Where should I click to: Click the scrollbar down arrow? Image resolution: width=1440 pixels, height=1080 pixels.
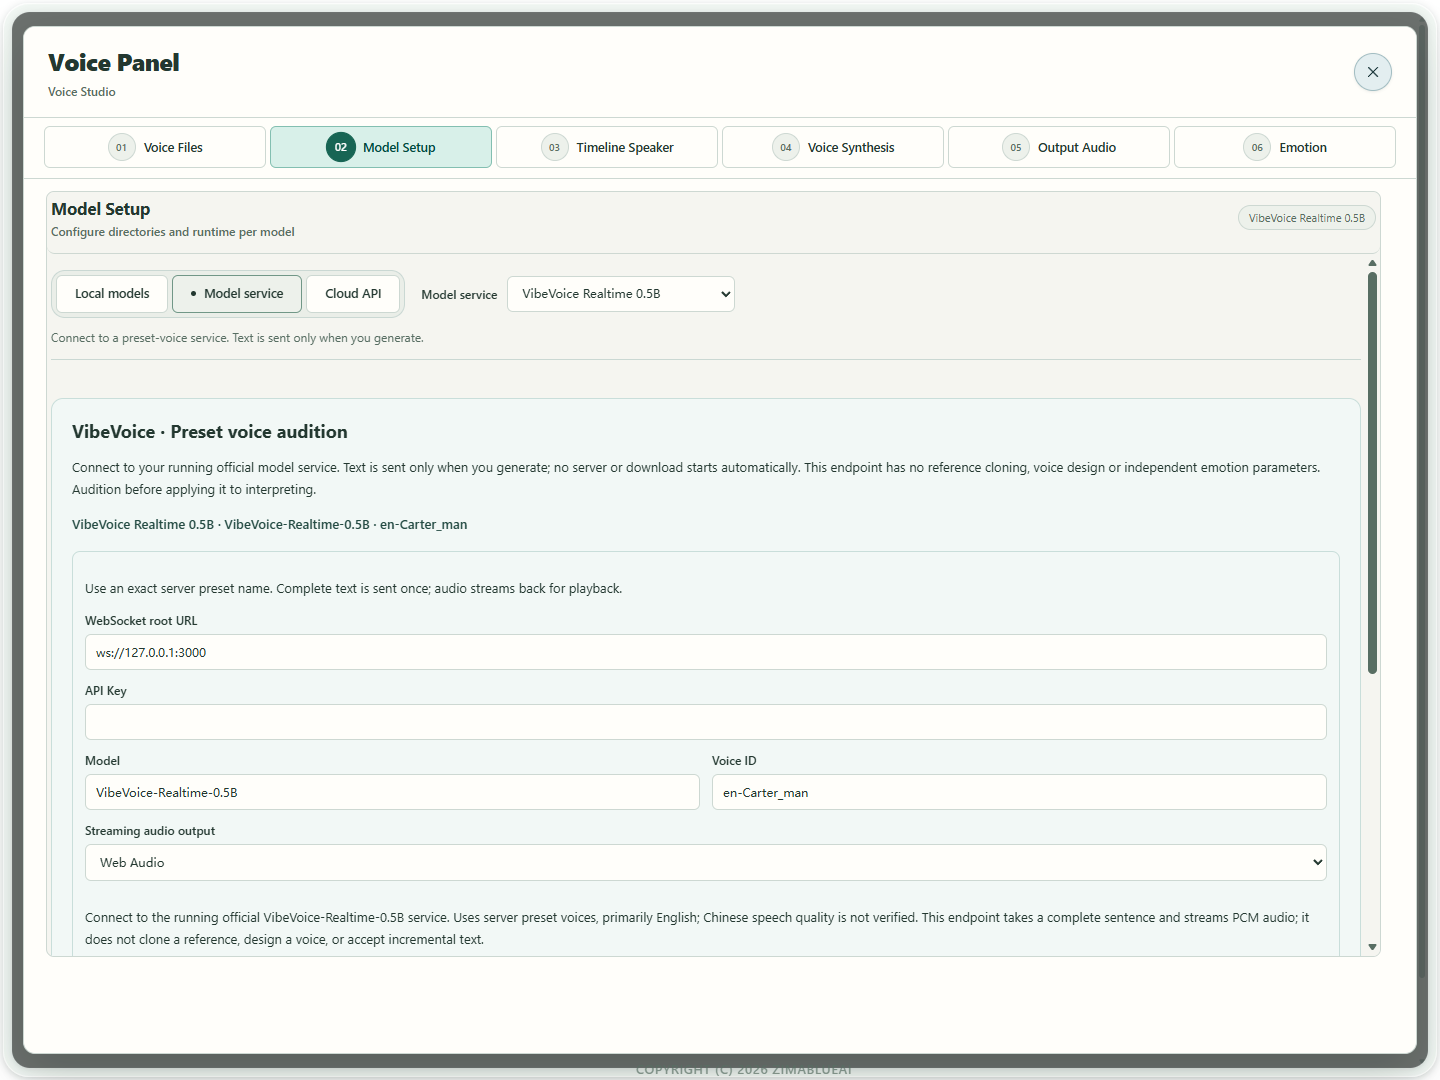1372,946
